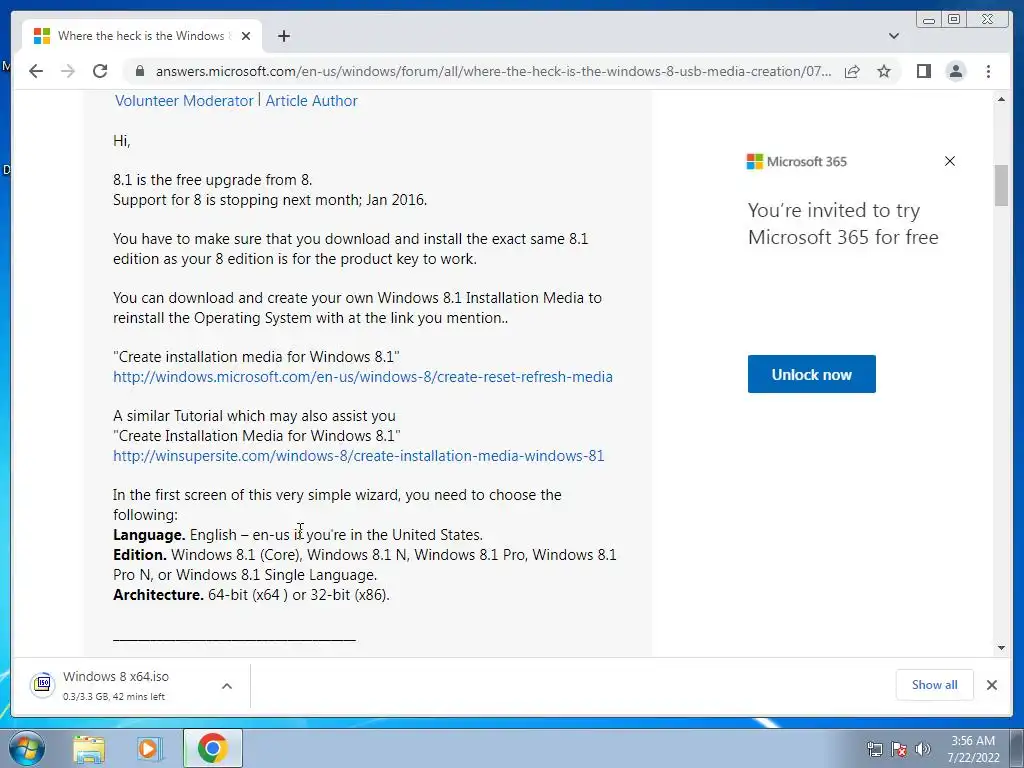Click the vertical scrollbar thumb
The image size is (1024, 768).
click(1001, 185)
